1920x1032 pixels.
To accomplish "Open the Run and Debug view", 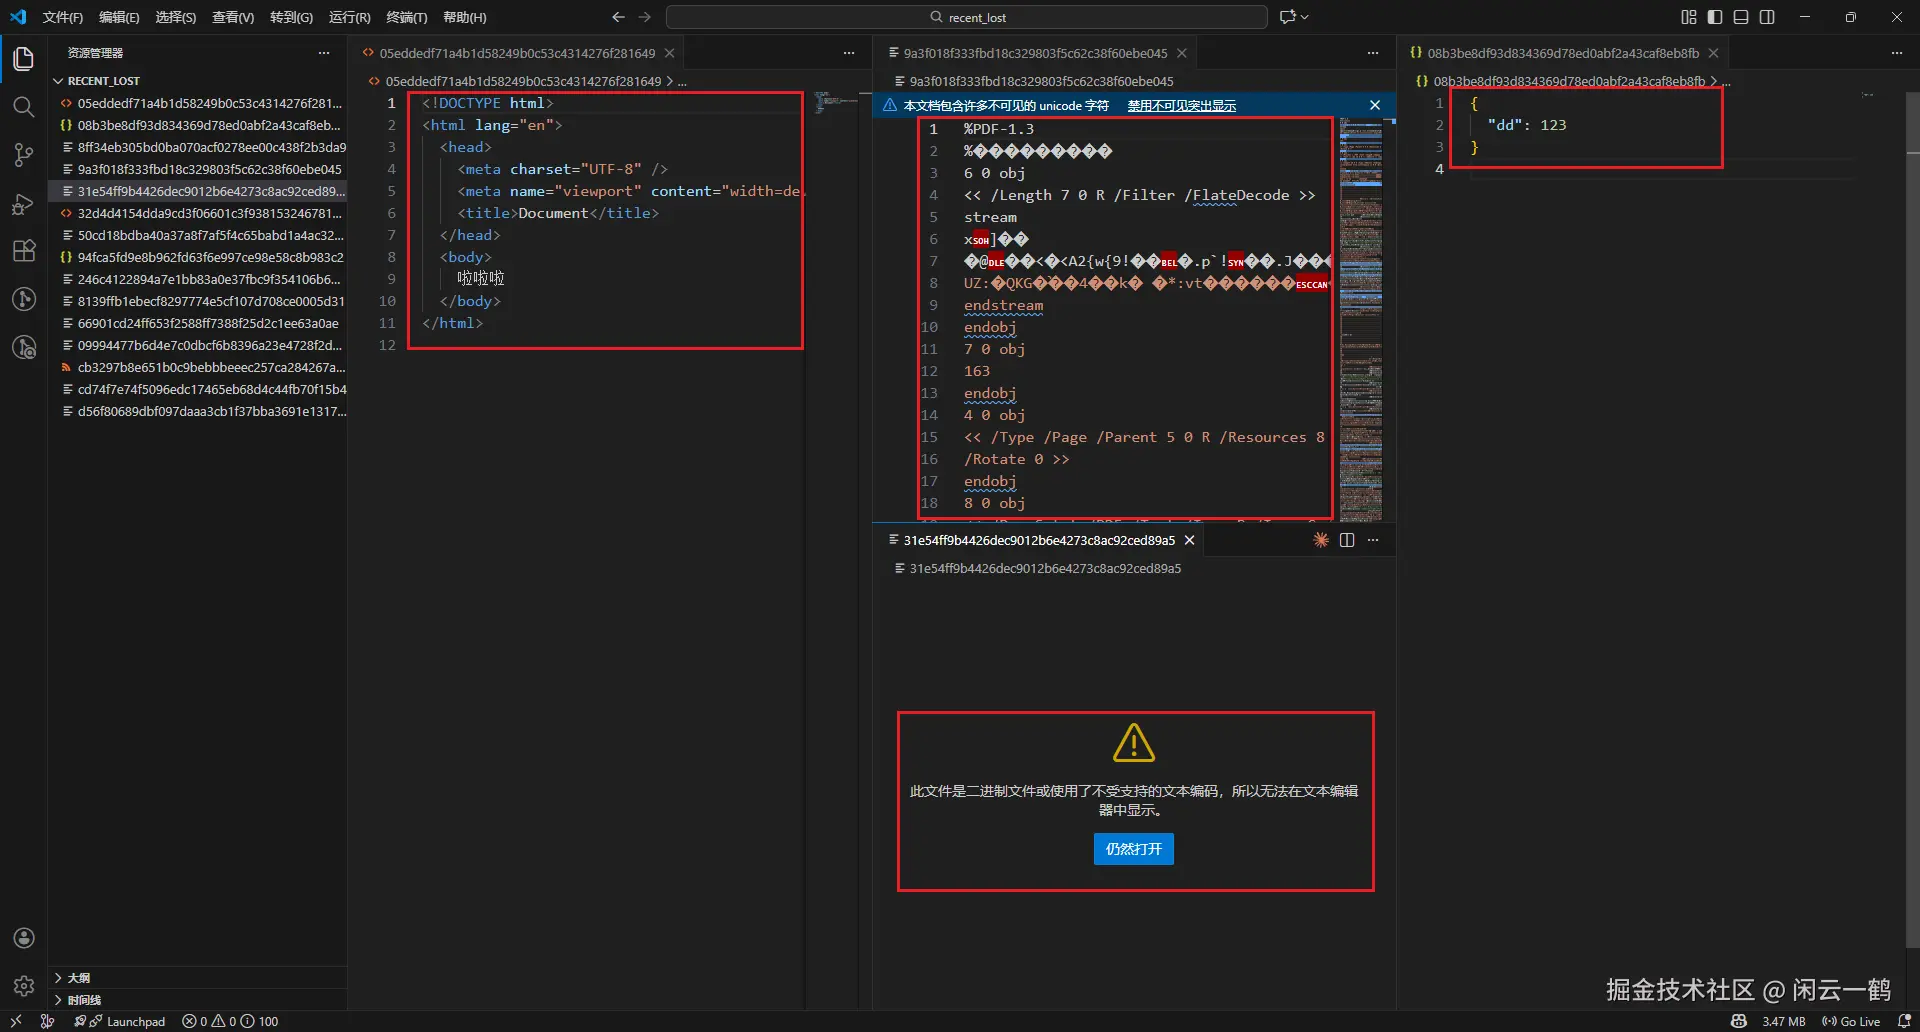I will [23, 204].
